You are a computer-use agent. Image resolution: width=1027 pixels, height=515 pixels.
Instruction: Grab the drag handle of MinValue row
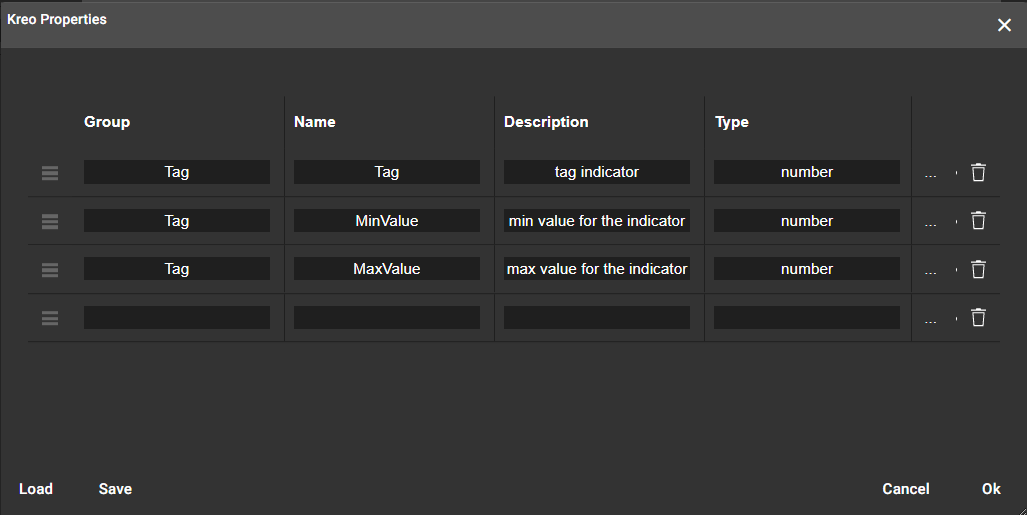(x=50, y=221)
